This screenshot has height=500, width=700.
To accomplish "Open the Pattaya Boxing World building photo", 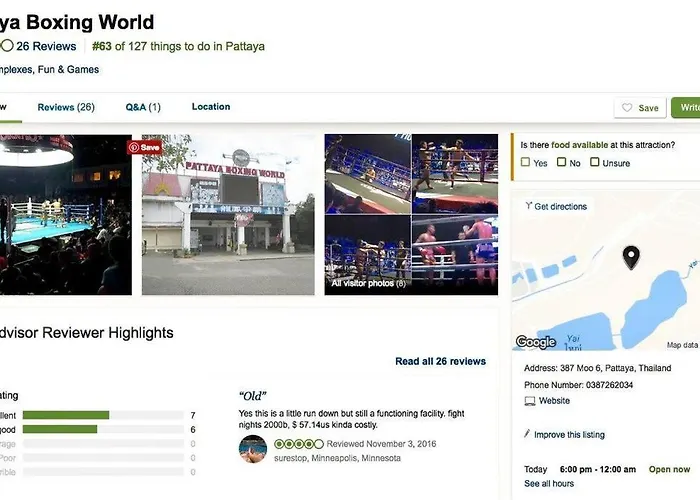I will click(228, 214).
